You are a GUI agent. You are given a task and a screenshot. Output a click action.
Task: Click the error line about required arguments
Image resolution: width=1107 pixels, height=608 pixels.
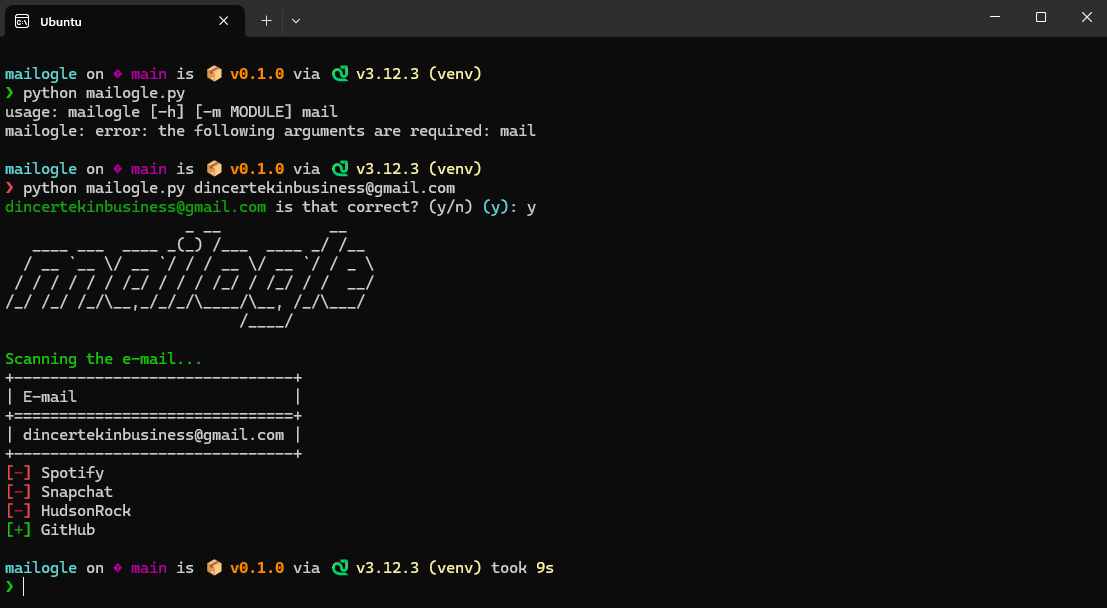tap(270, 131)
